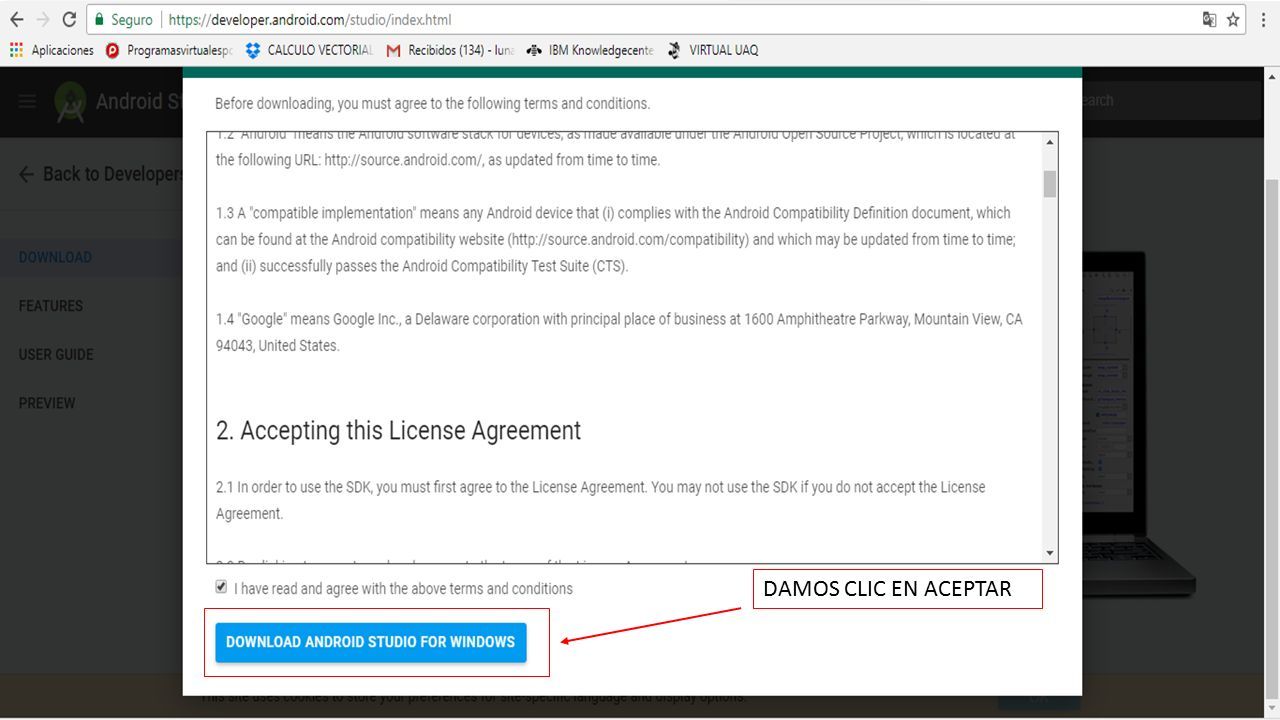
Task: Open the VIRTUAL UAQ bookmark
Action: pyautogui.click(x=712, y=50)
